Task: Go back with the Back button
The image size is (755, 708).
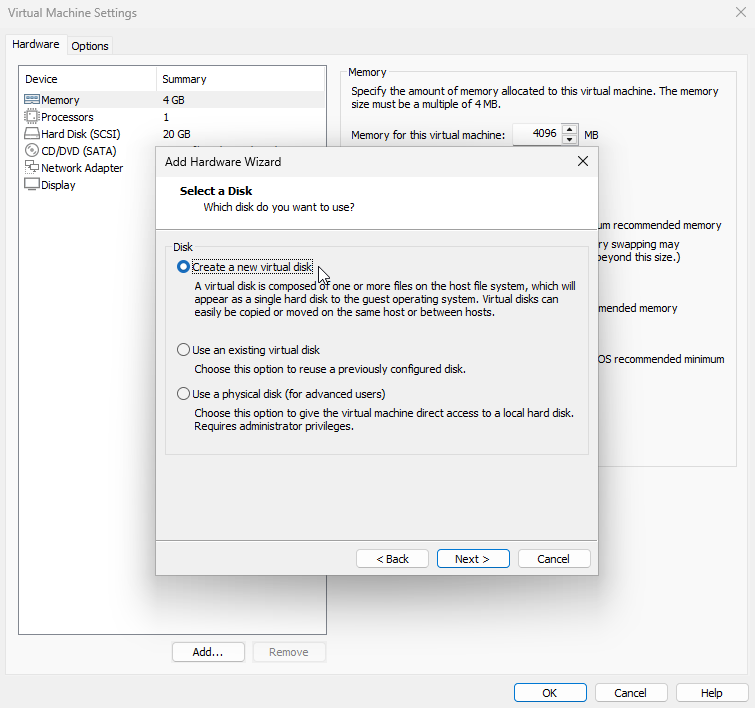Action: click(392, 559)
